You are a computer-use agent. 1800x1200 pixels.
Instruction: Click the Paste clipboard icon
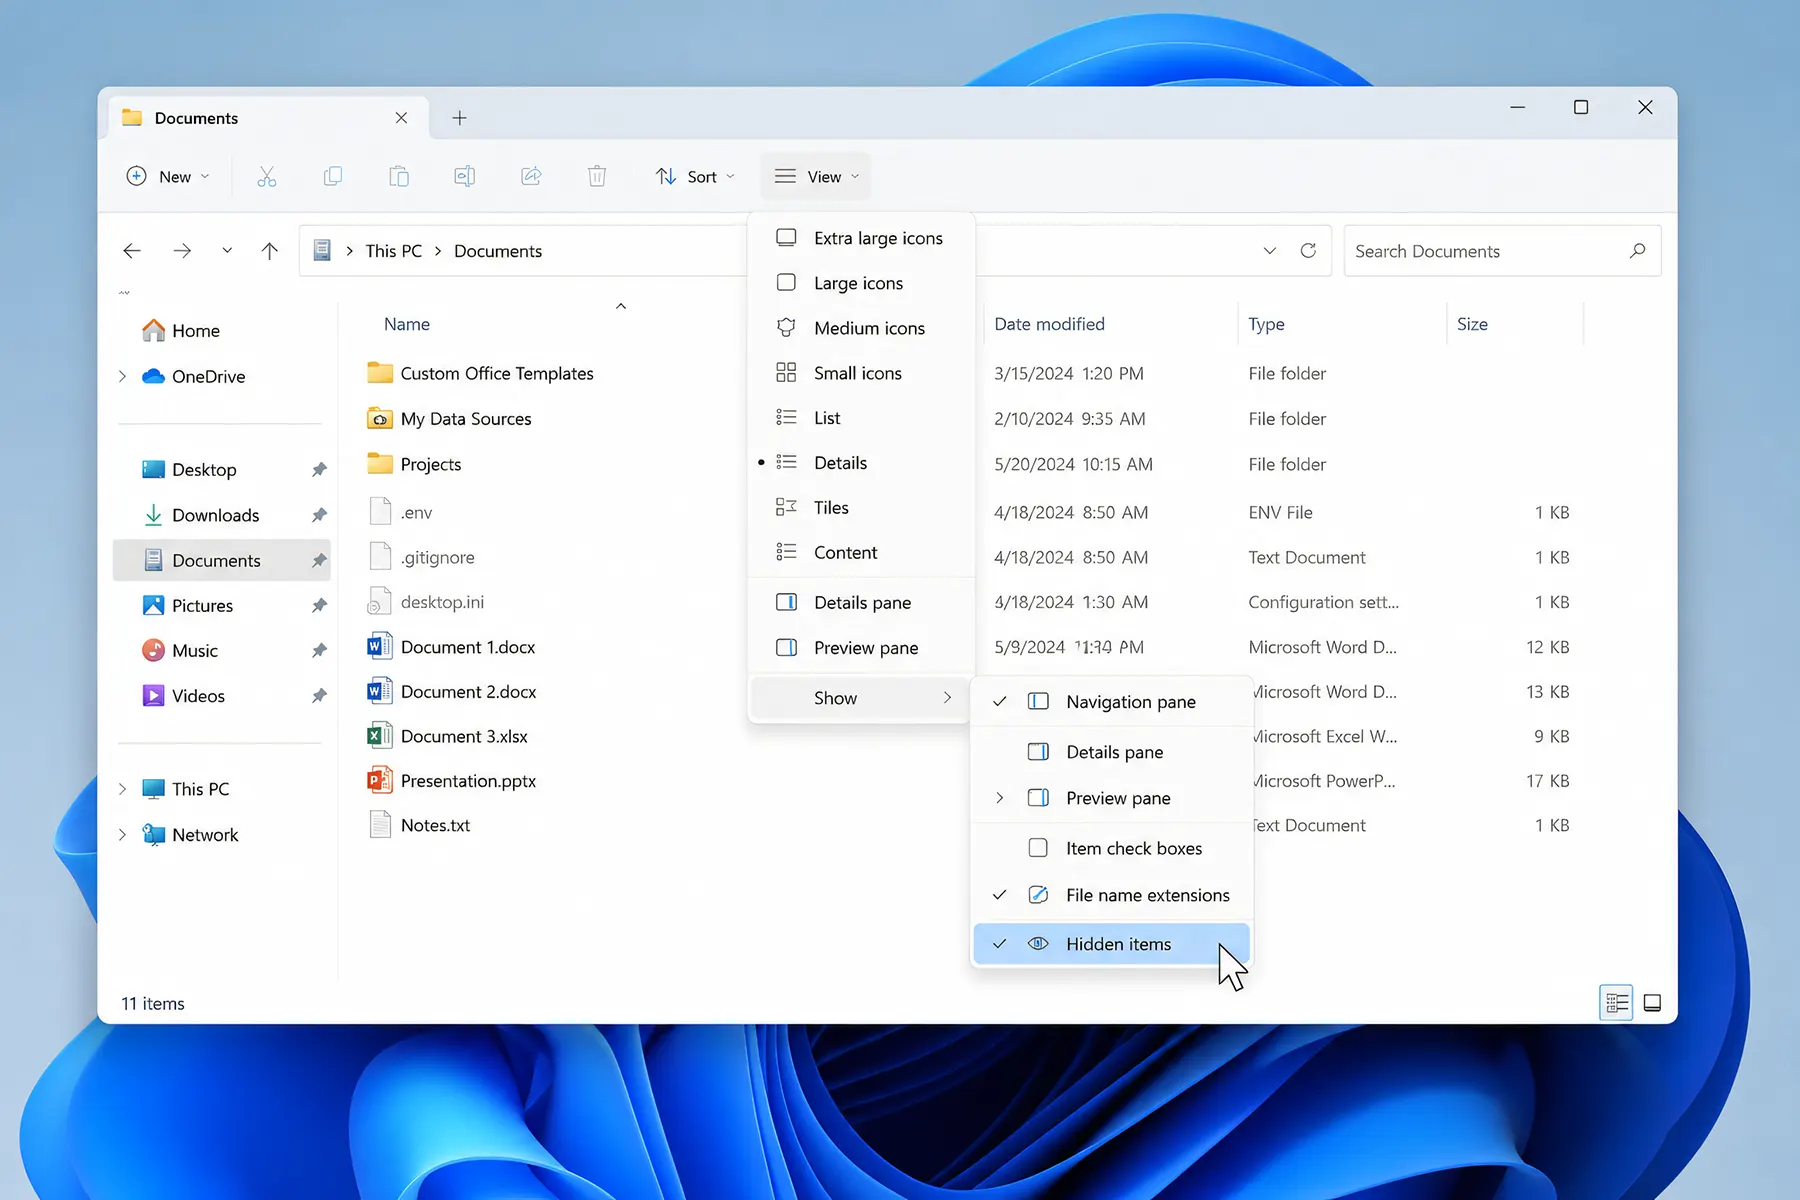tap(399, 177)
